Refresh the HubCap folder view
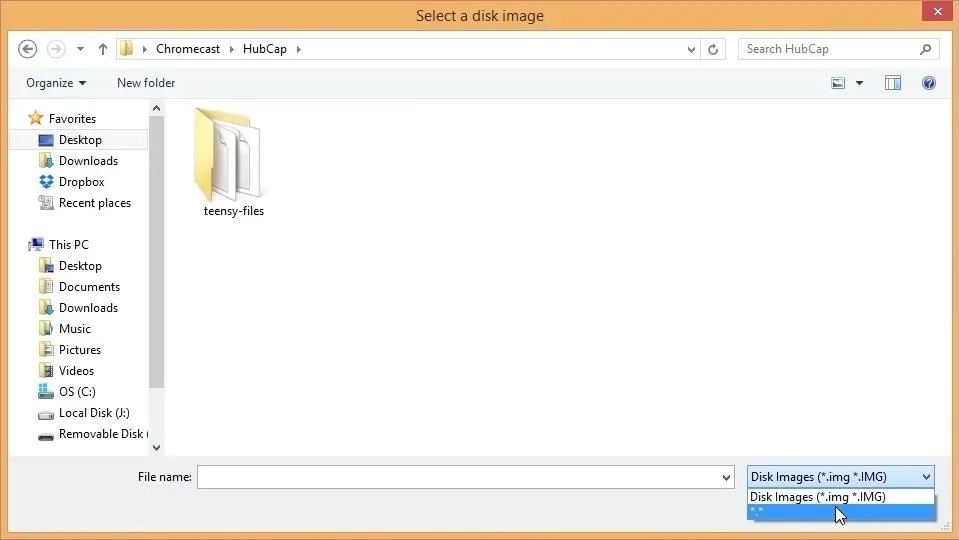The image size is (959, 540). point(713,50)
